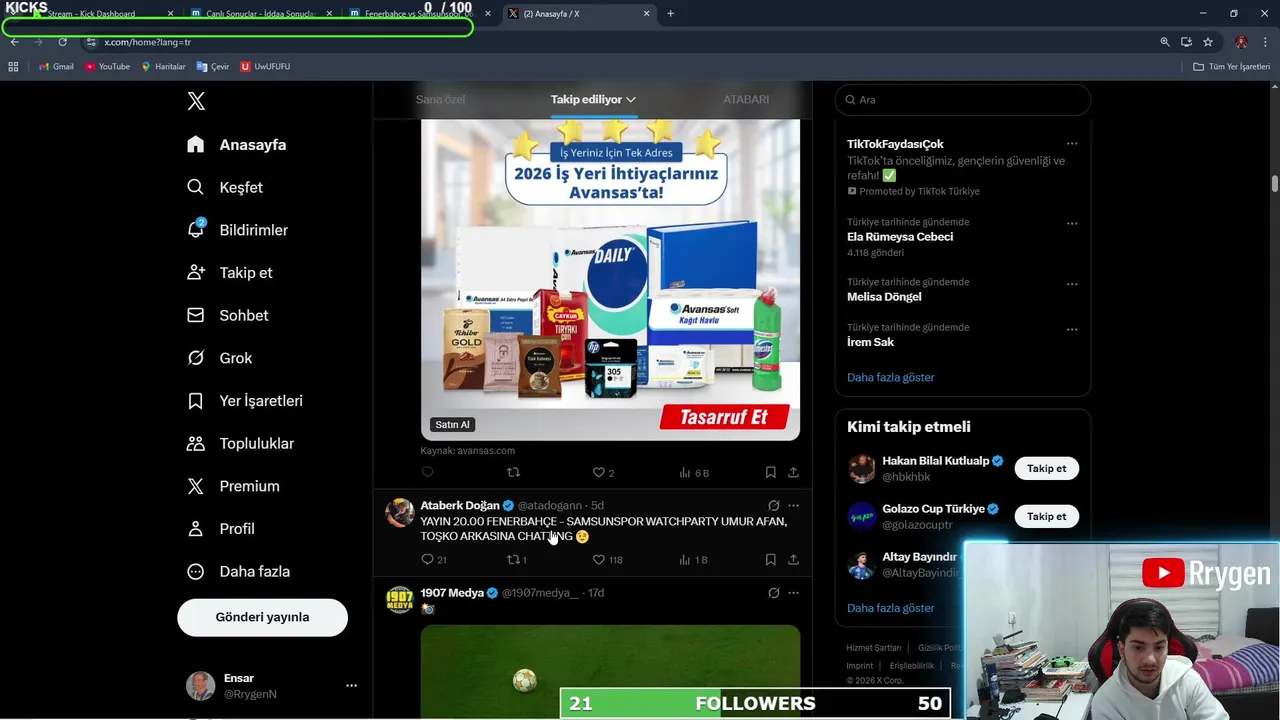Open Daha fazla sidebar menu

pos(239,572)
